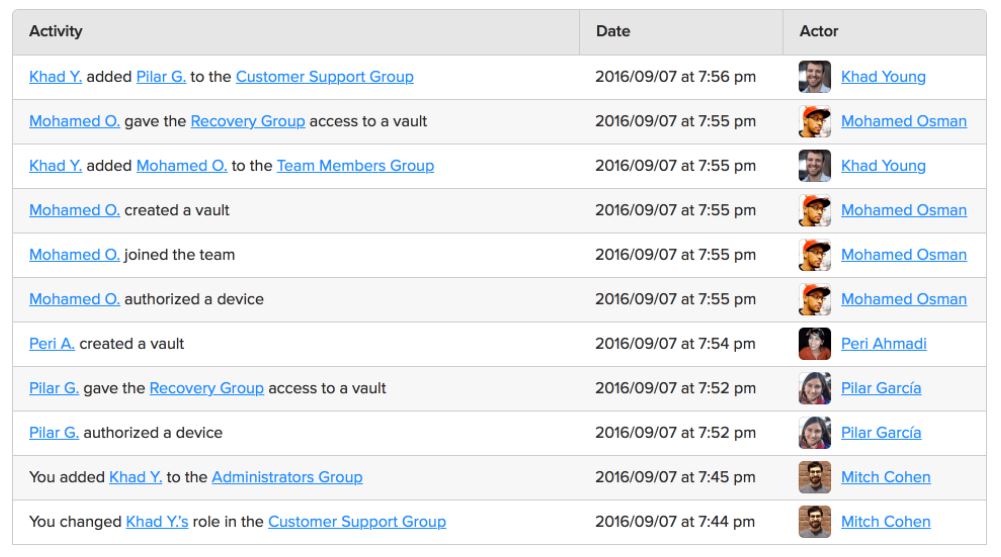Click Mohamed Osman's avatar in the joined the team row
Image resolution: width=1001 pixels, height=557 pixels.
pos(815,255)
